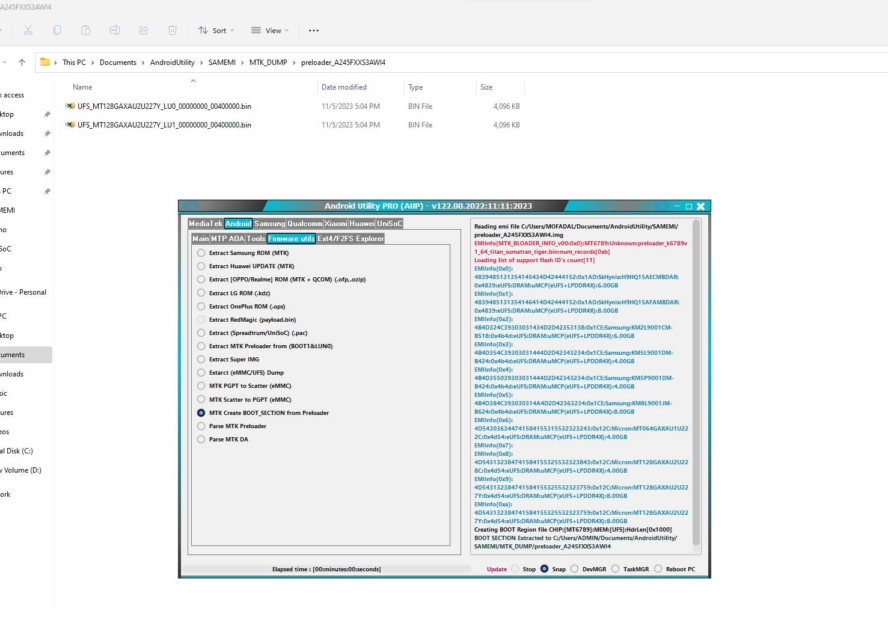Maximize the Android Utility PRO window

click(689, 206)
